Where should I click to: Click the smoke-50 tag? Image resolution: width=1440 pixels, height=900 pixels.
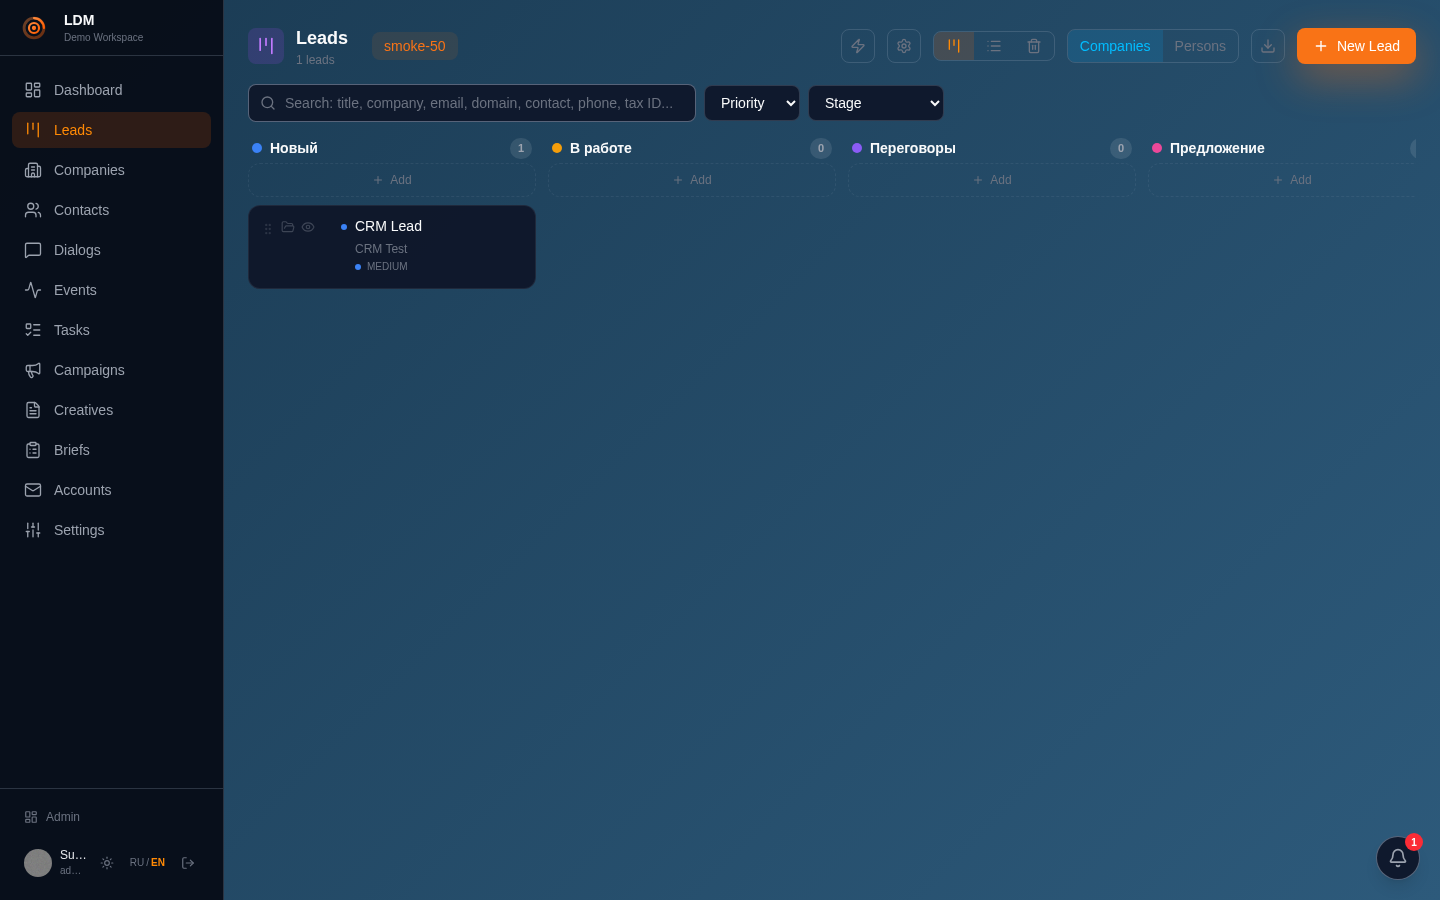[415, 46]
